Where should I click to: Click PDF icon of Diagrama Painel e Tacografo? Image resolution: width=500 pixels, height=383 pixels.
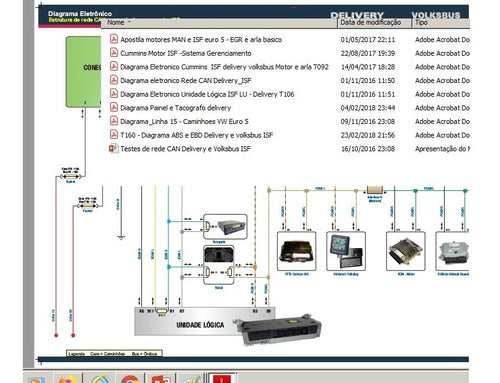click(114, 107)
